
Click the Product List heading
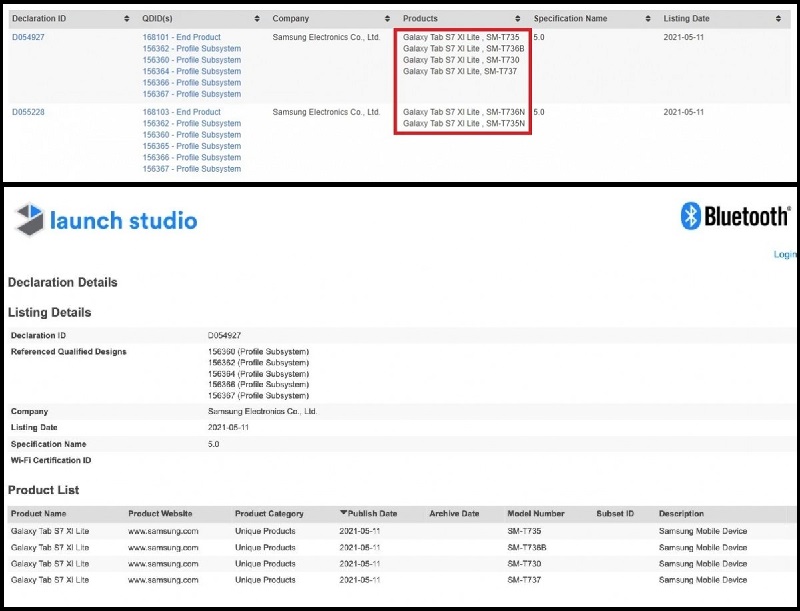coord(43,490)
